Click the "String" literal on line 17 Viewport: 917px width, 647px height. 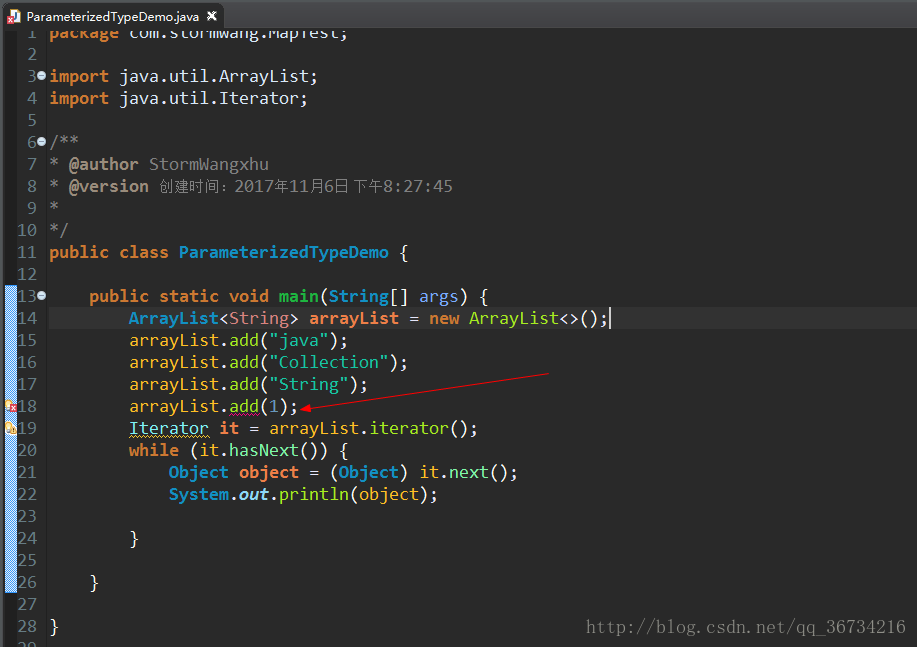coord(309,384)
